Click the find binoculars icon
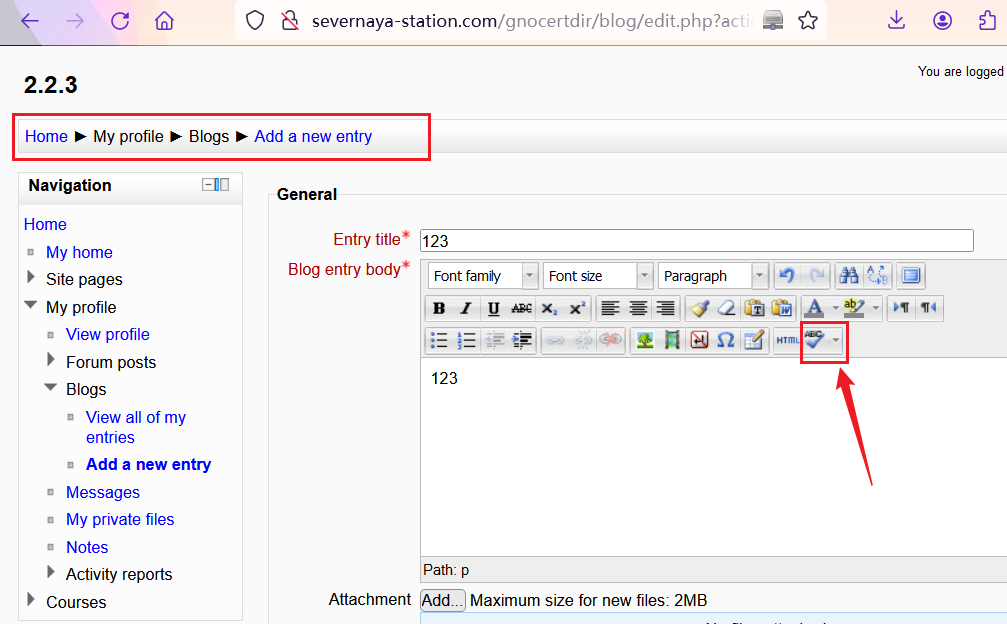This screenshot has width=1007, height=624. pos(849,276)
